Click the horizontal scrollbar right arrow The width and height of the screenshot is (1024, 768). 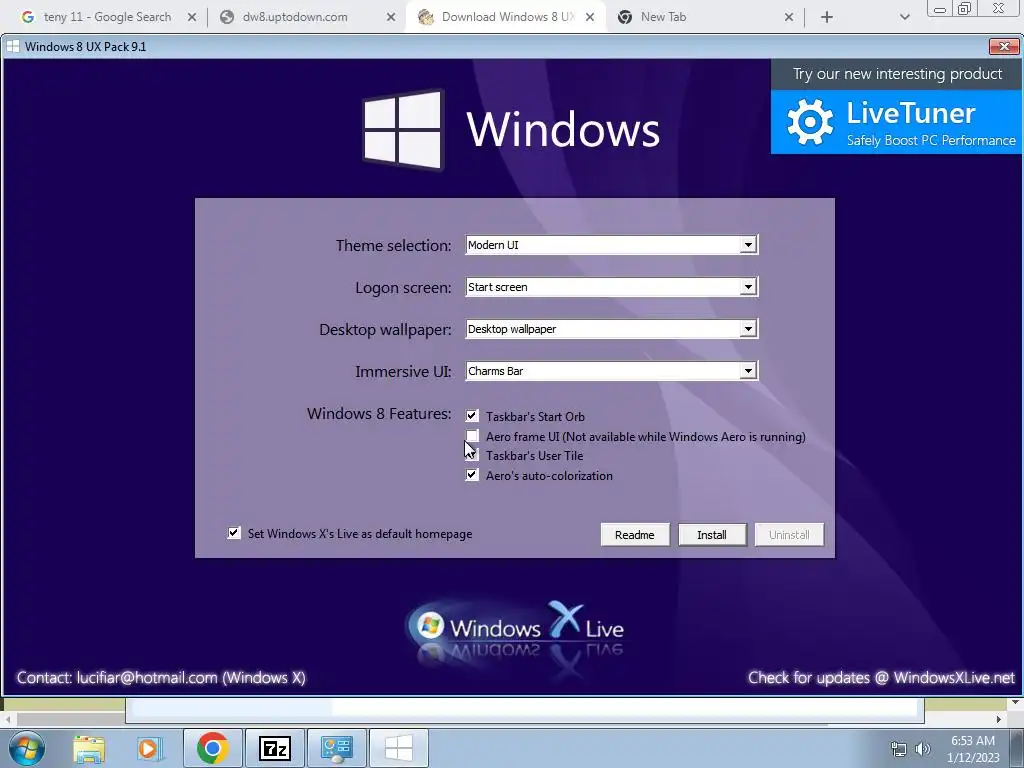coord(999,719)
